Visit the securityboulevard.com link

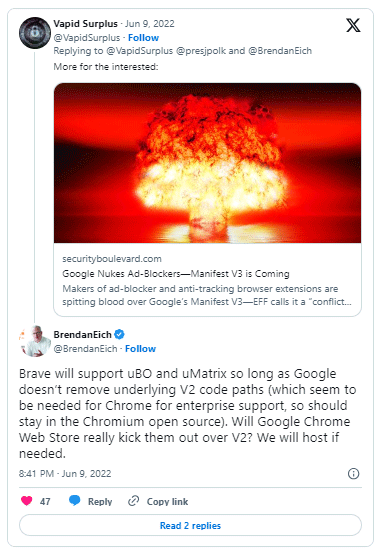pyautogui.click(x=112, y=259)
